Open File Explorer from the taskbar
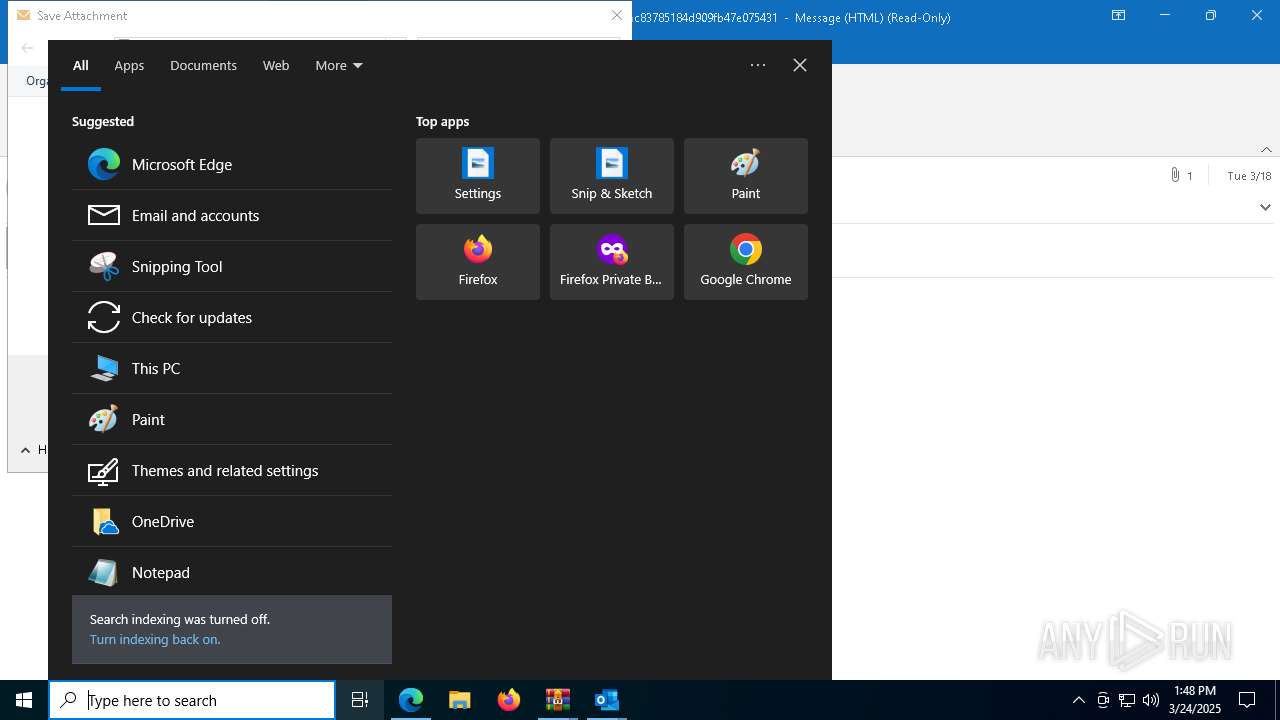The height and width of the screenshot is (720, 1280). [460, 700]
